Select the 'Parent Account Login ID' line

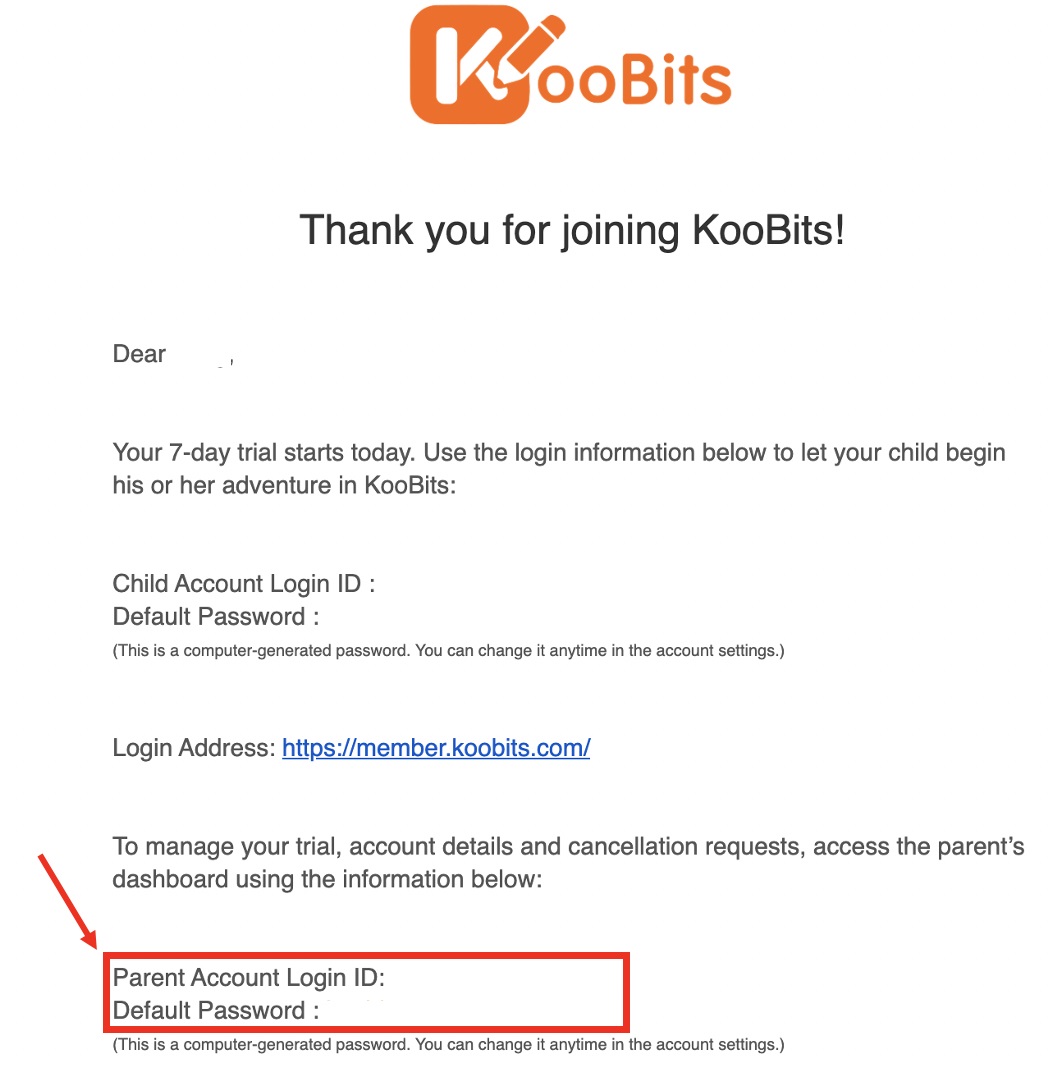pos(249,977)
